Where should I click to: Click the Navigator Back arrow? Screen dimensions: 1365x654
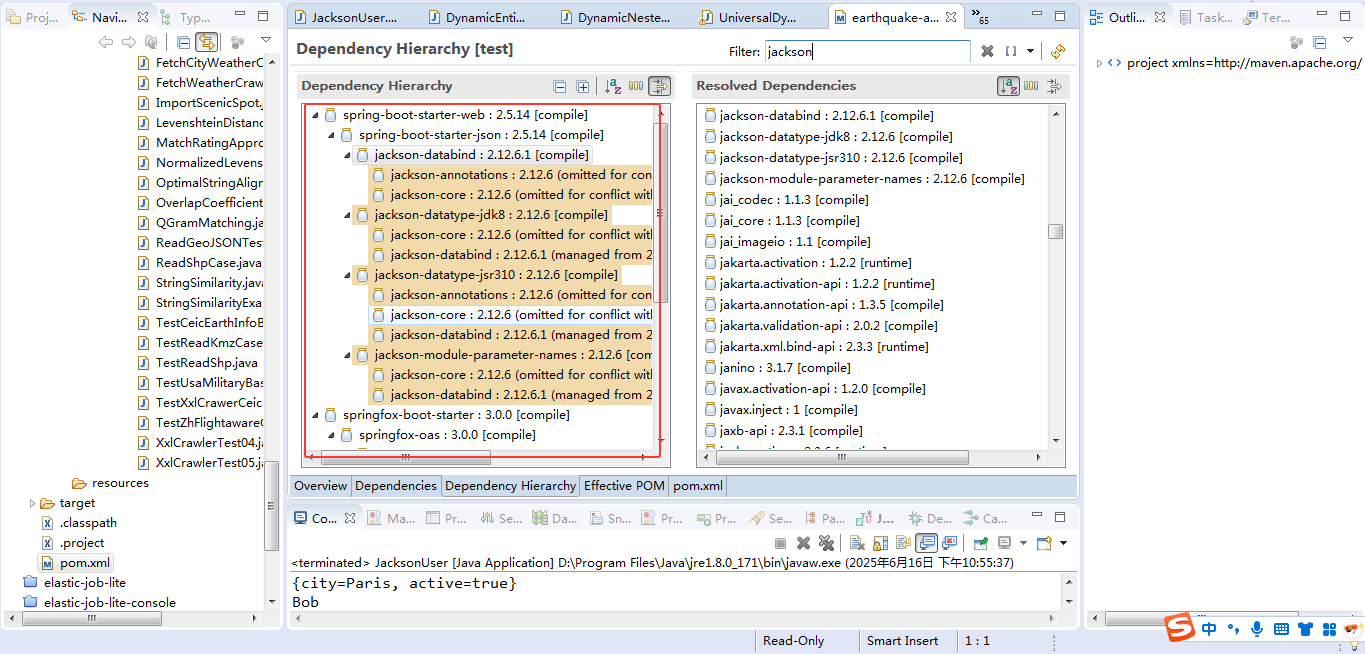coord(106,42)
